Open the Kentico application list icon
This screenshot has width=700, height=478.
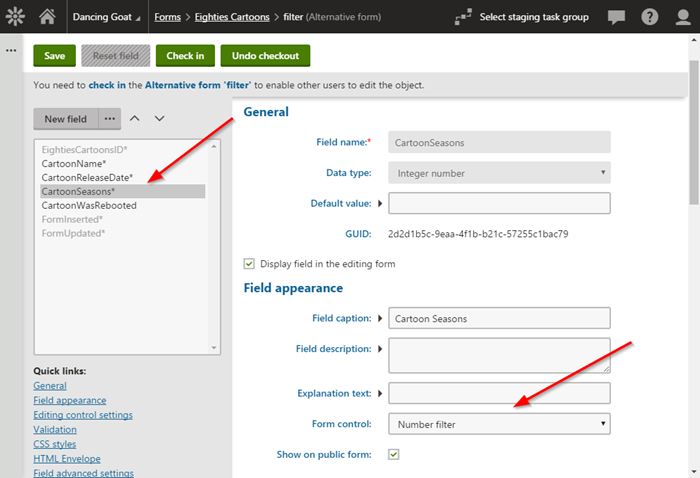pyautogui.click(x=15, y=17)
